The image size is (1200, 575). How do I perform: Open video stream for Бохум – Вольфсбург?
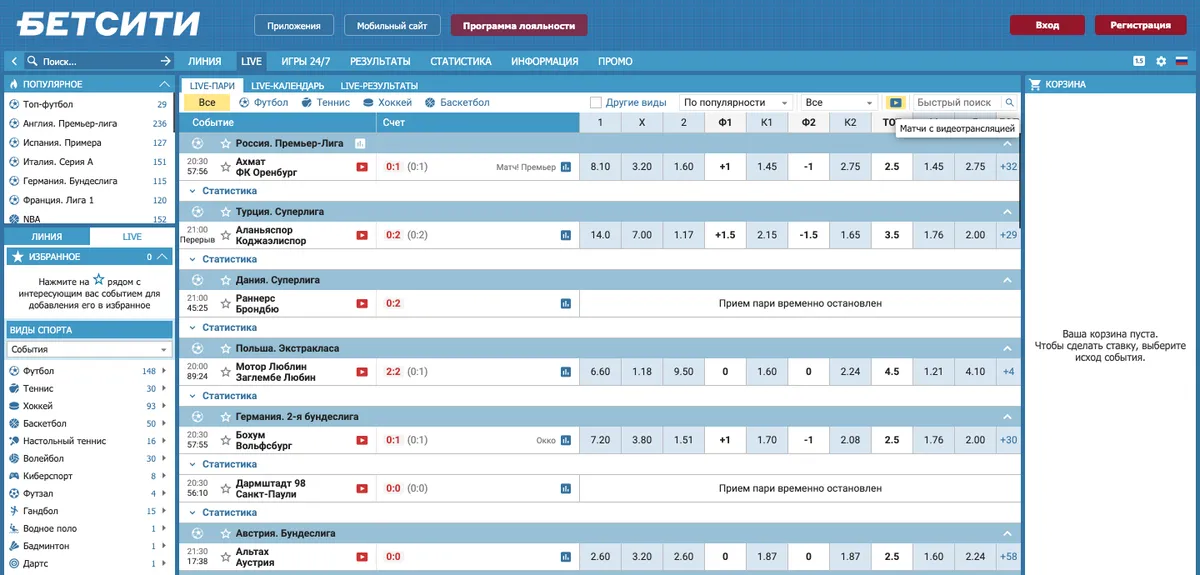point(362,440)
